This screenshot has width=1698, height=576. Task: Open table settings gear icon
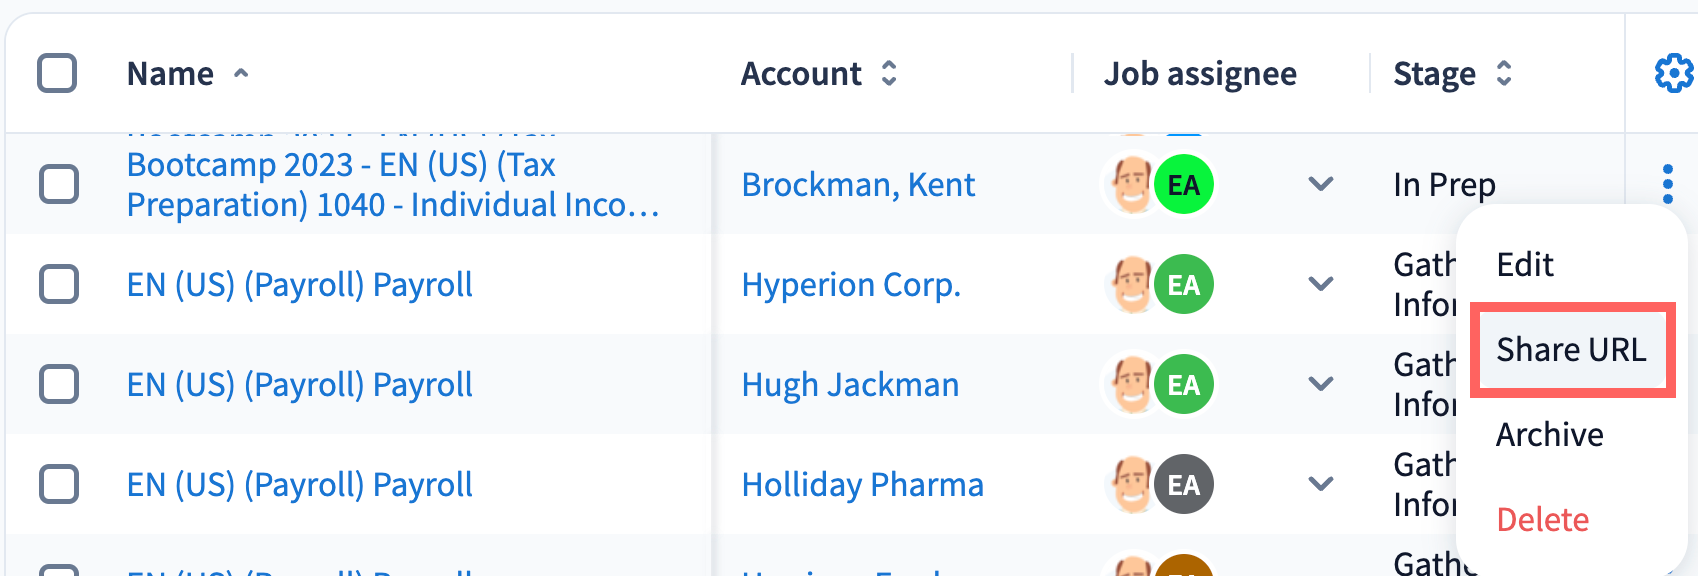(1673, 73)
